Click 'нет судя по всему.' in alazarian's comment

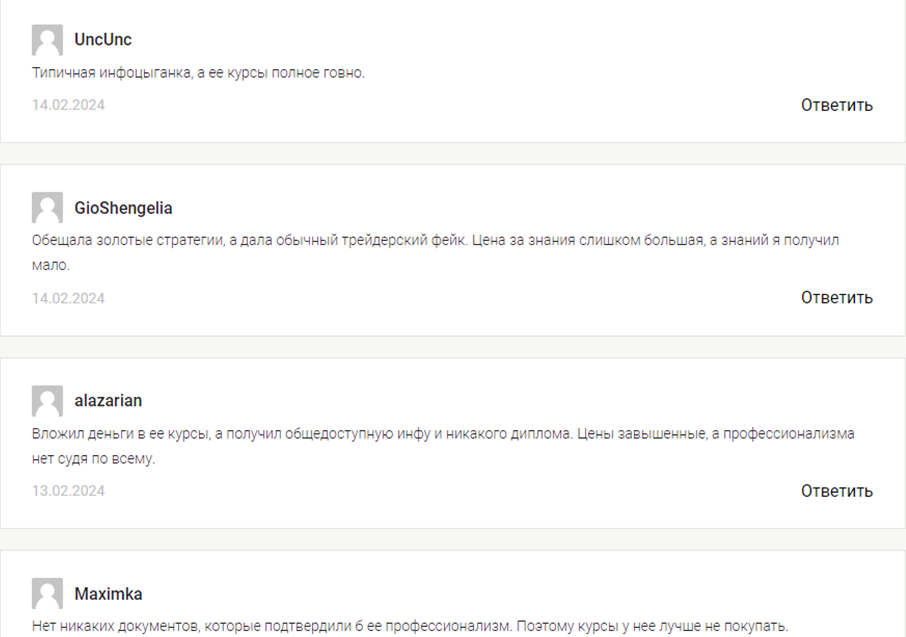(x=94, y=459)
